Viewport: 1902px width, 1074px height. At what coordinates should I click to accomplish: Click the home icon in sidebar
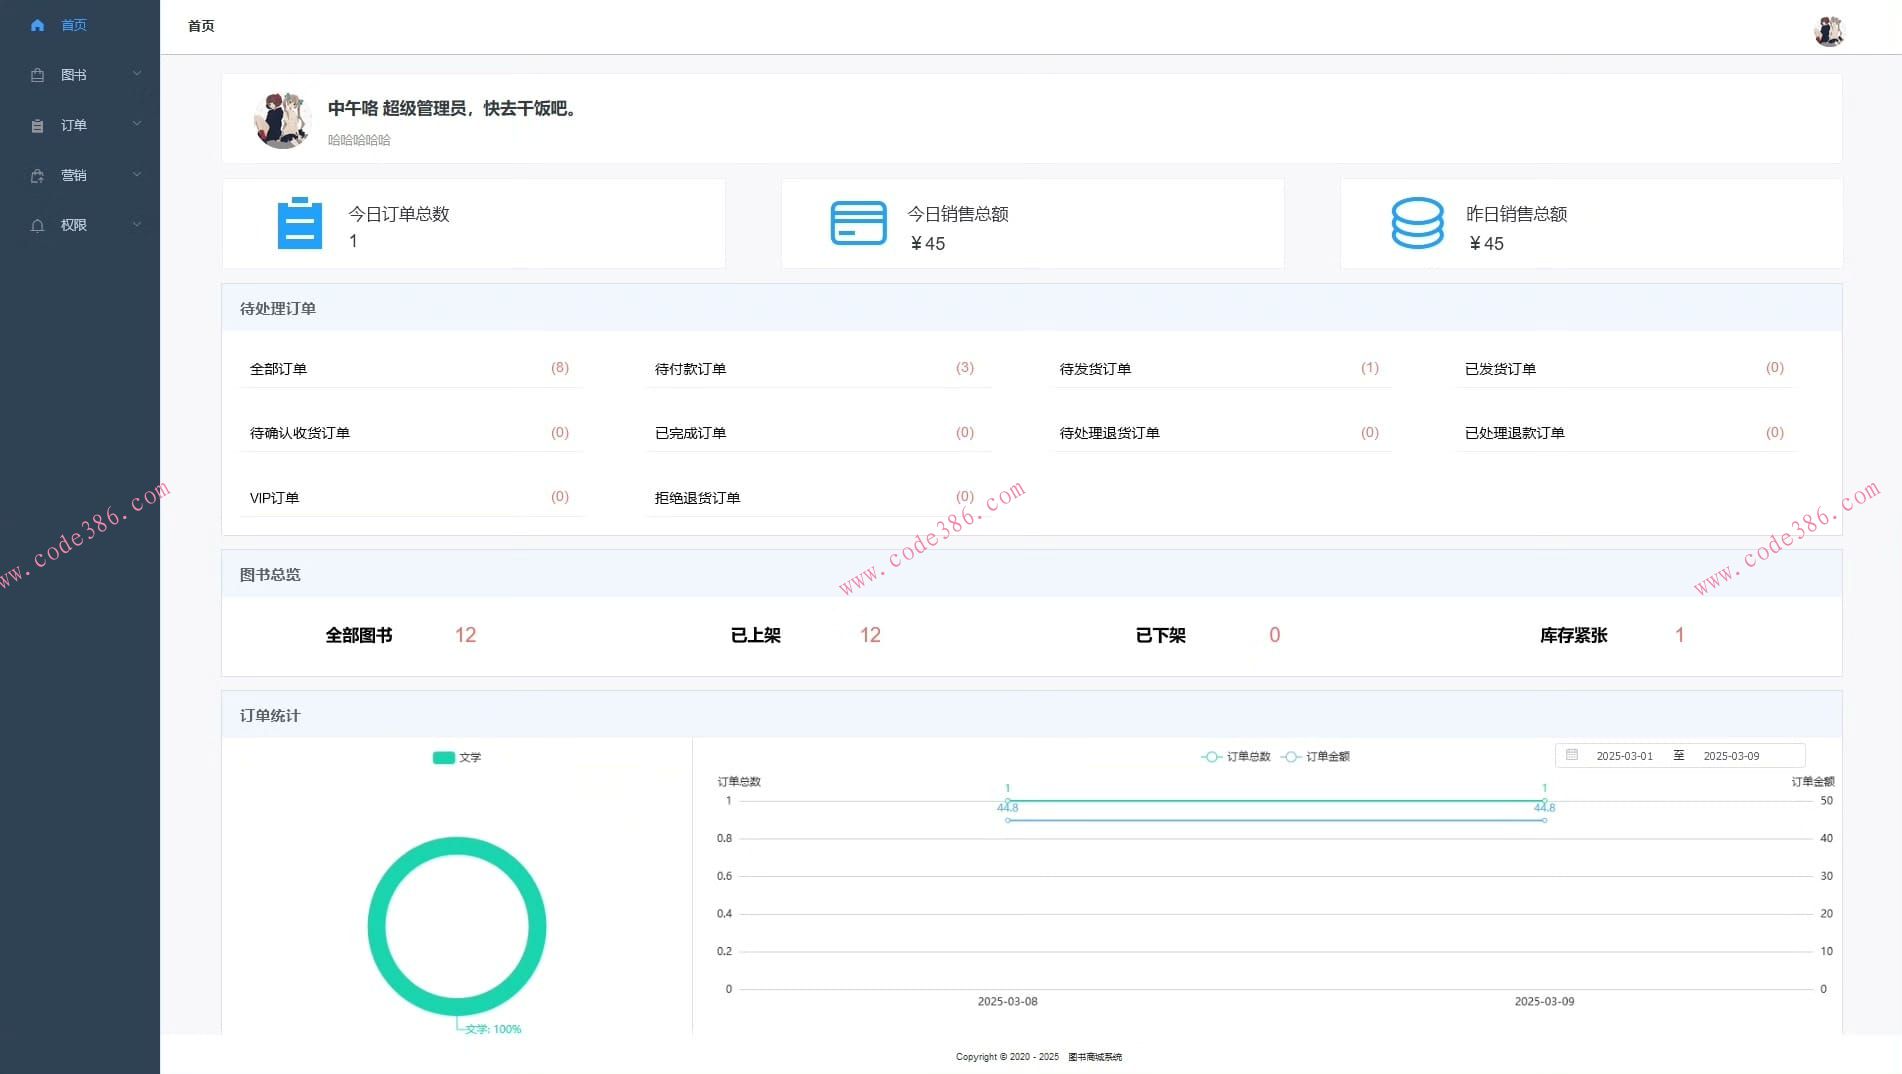(37, 25)
